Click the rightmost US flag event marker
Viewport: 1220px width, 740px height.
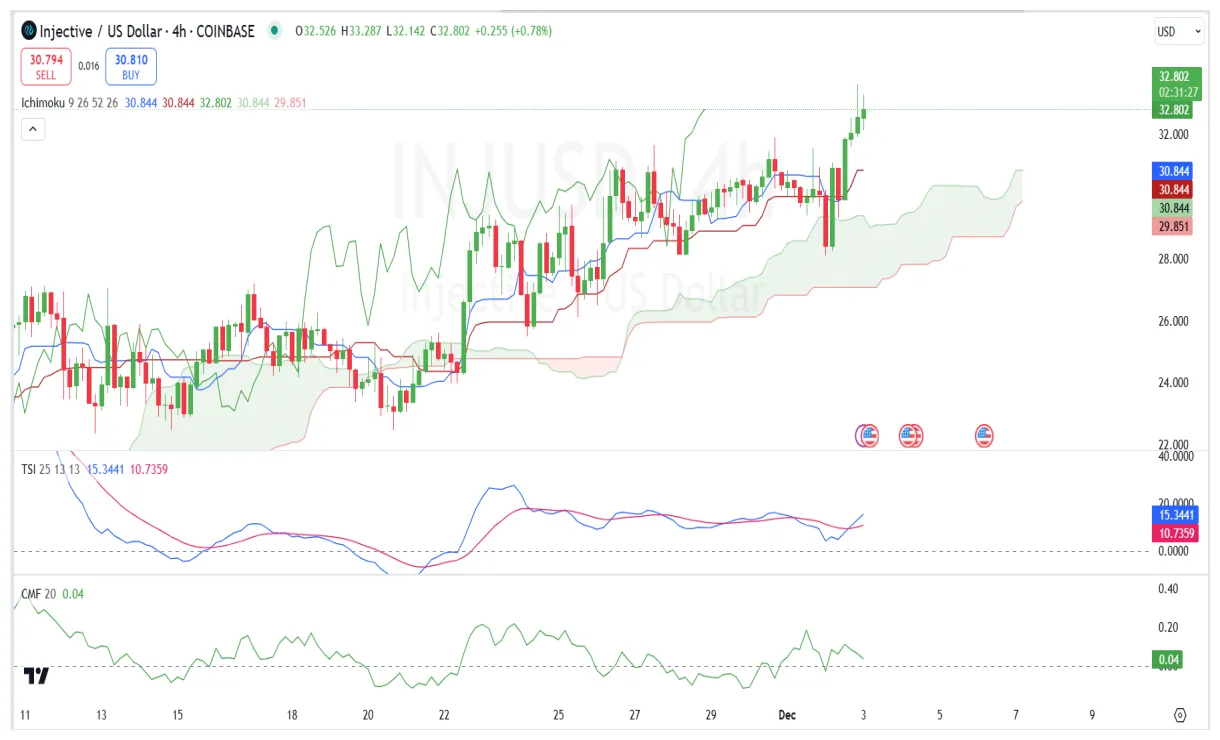coord(984,435)
